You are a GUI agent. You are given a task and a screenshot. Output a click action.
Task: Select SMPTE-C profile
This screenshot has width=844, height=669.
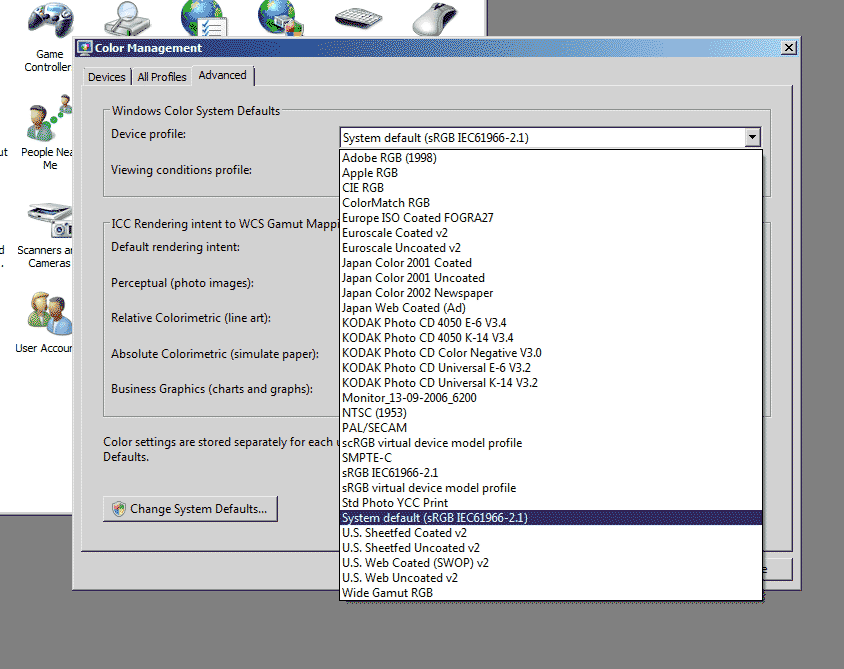551,458
